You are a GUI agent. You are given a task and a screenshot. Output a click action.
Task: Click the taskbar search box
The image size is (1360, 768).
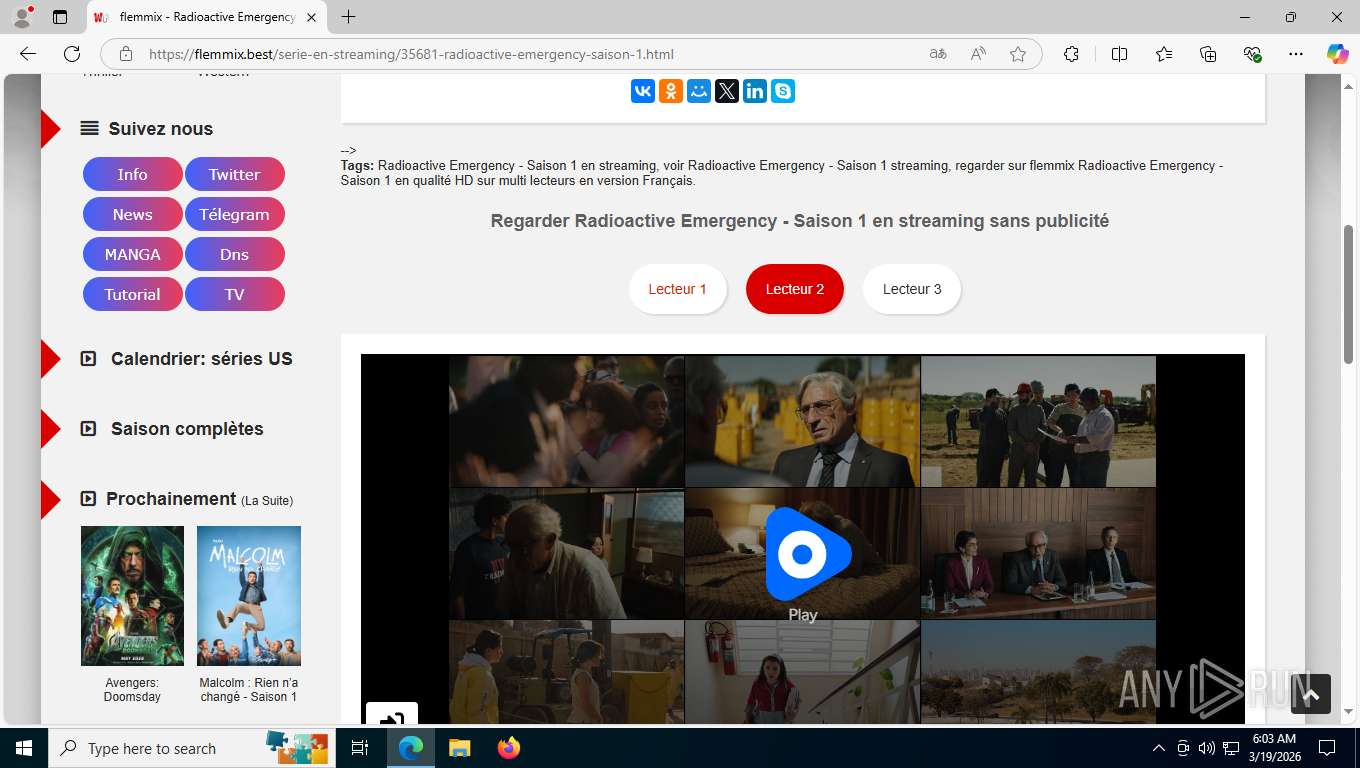[x=190, y=748]
